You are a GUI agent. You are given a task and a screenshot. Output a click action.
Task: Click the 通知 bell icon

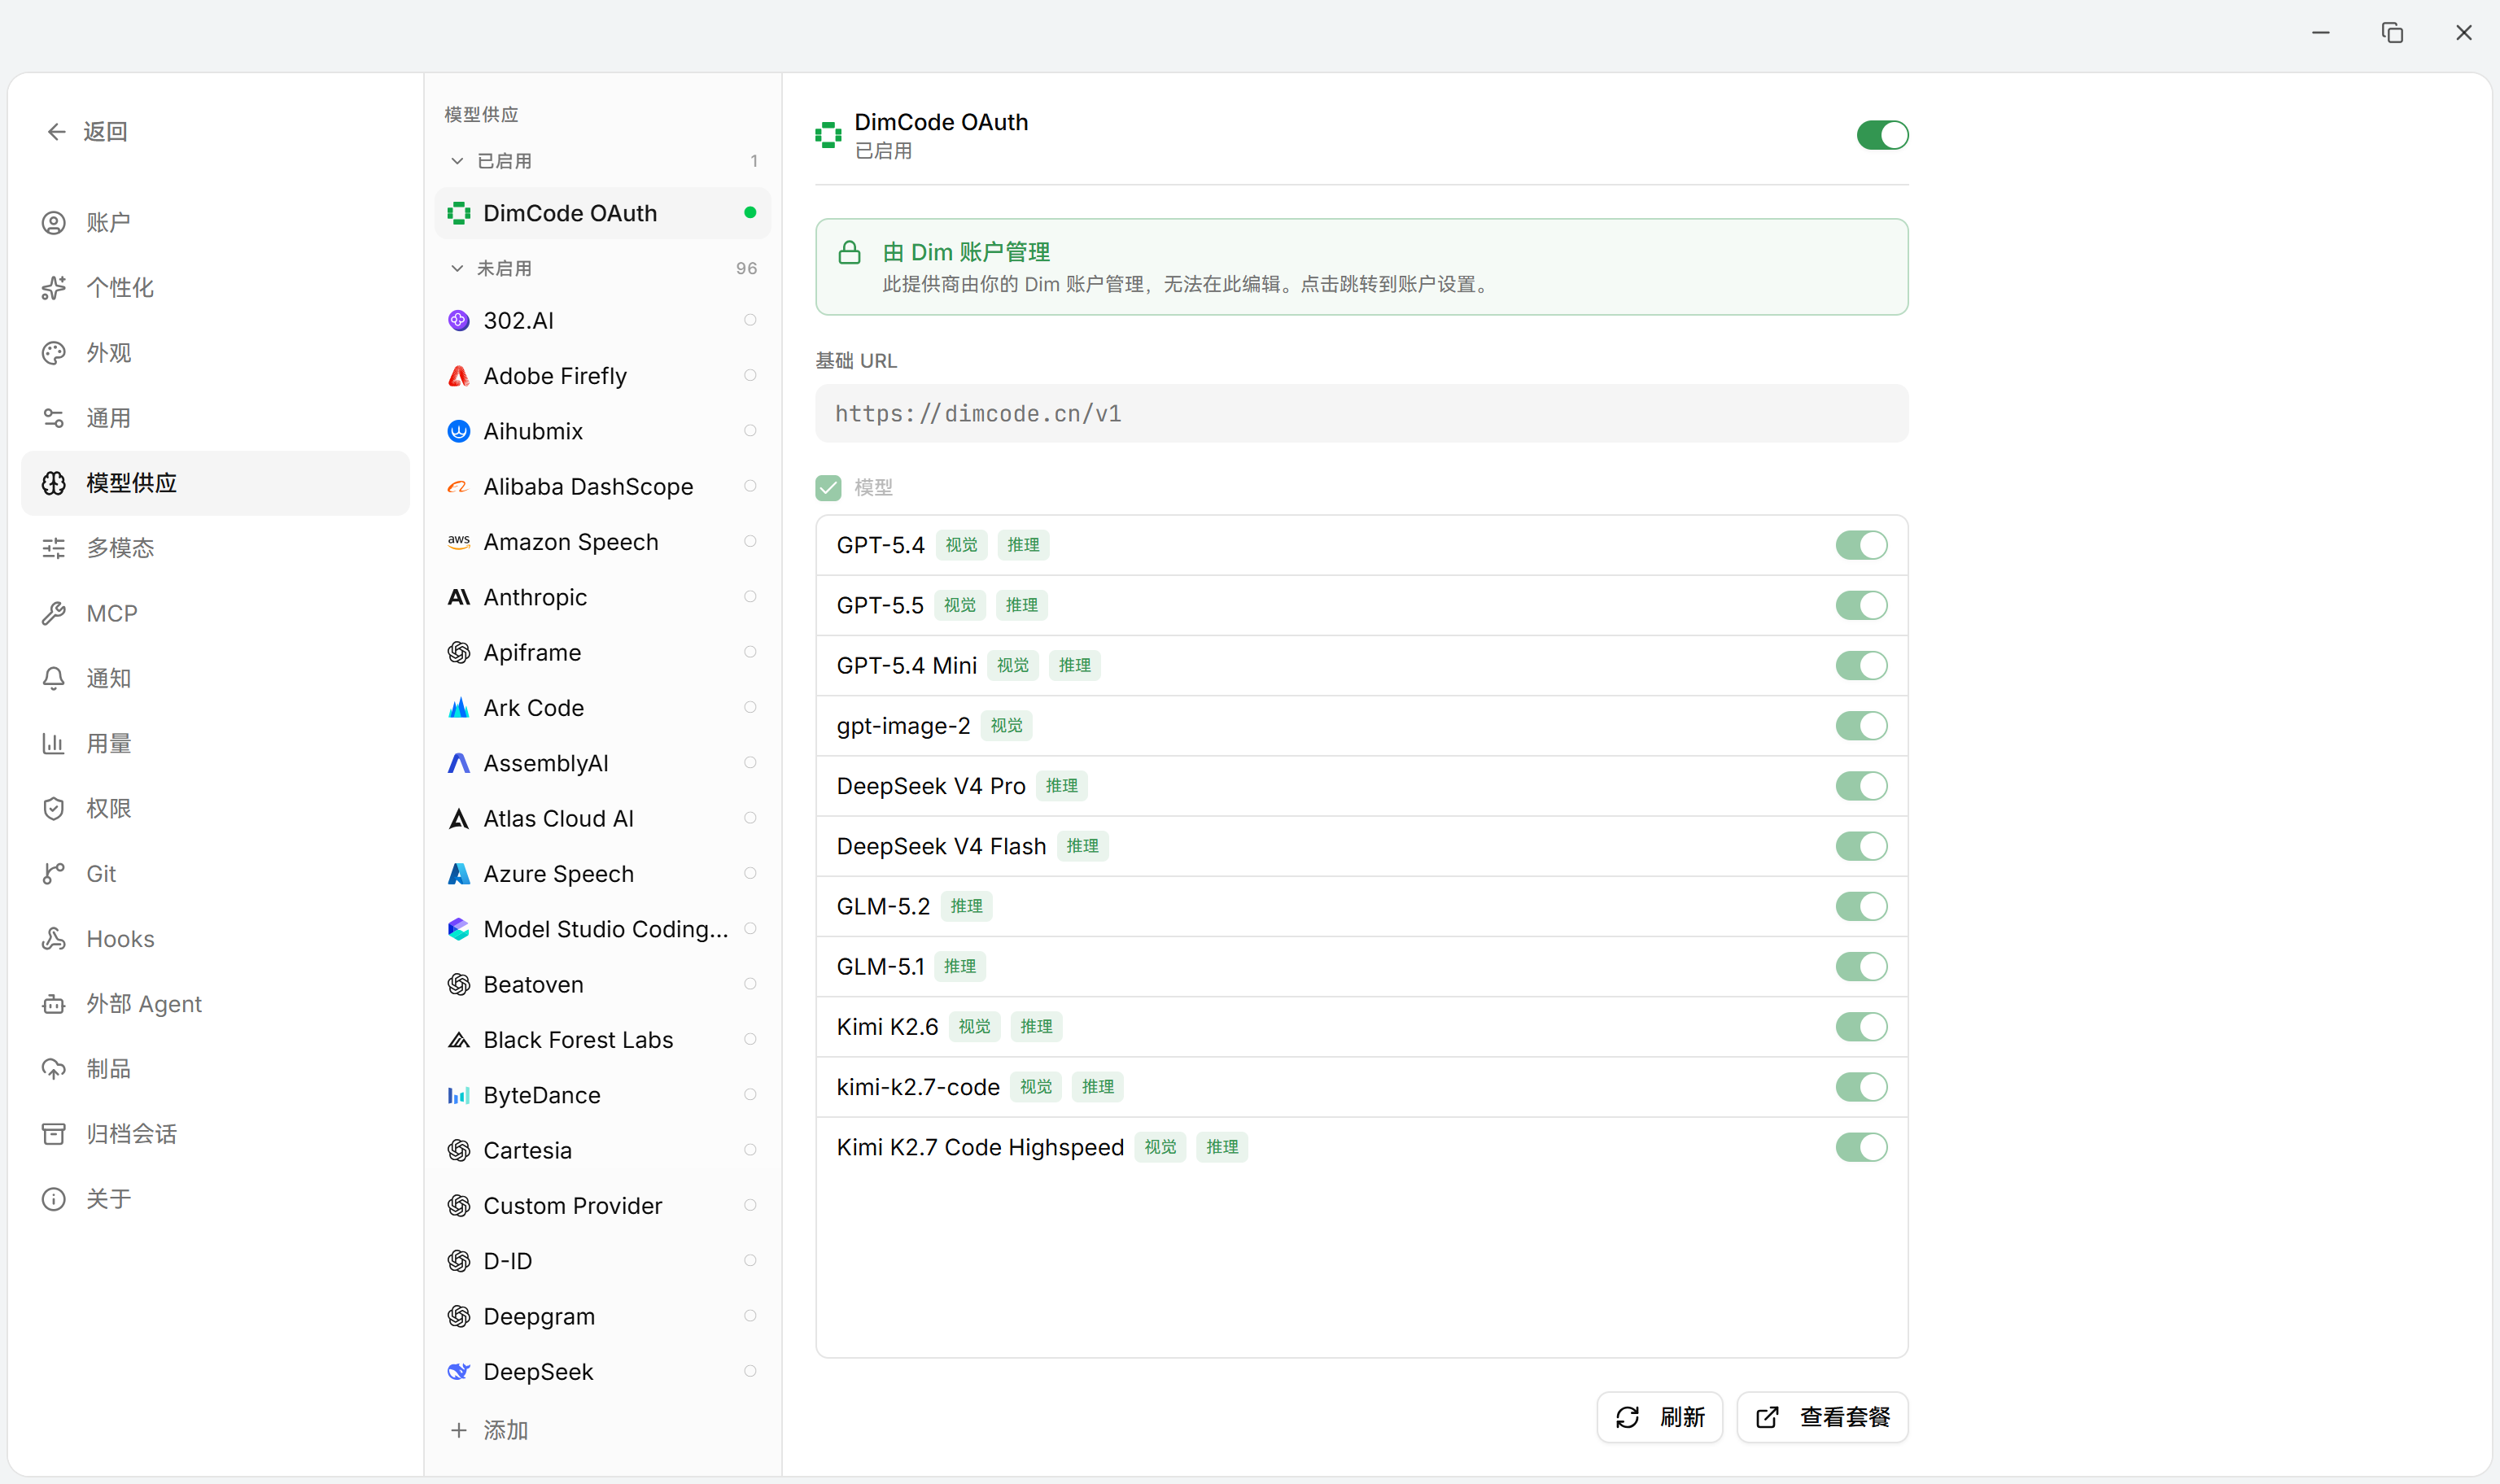click(x=54, y=678)
